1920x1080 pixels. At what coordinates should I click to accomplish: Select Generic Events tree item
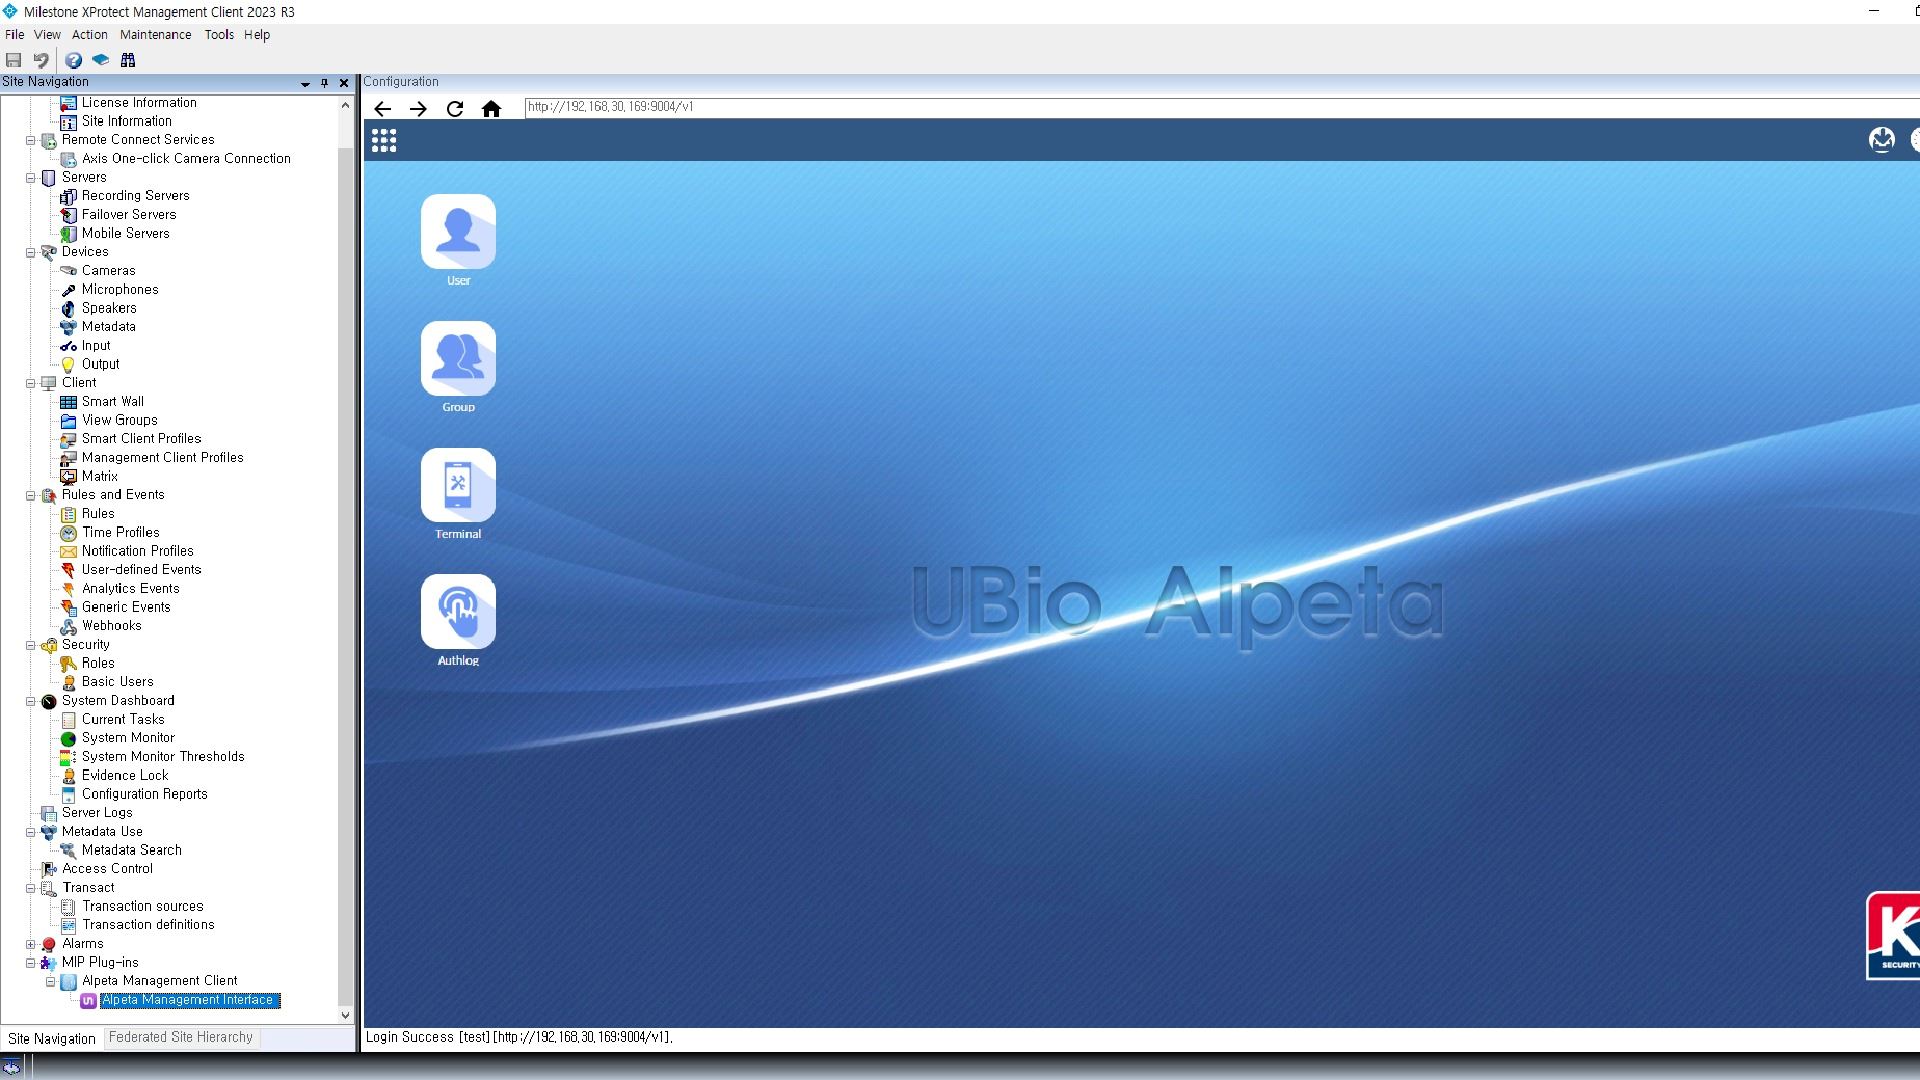126,607
